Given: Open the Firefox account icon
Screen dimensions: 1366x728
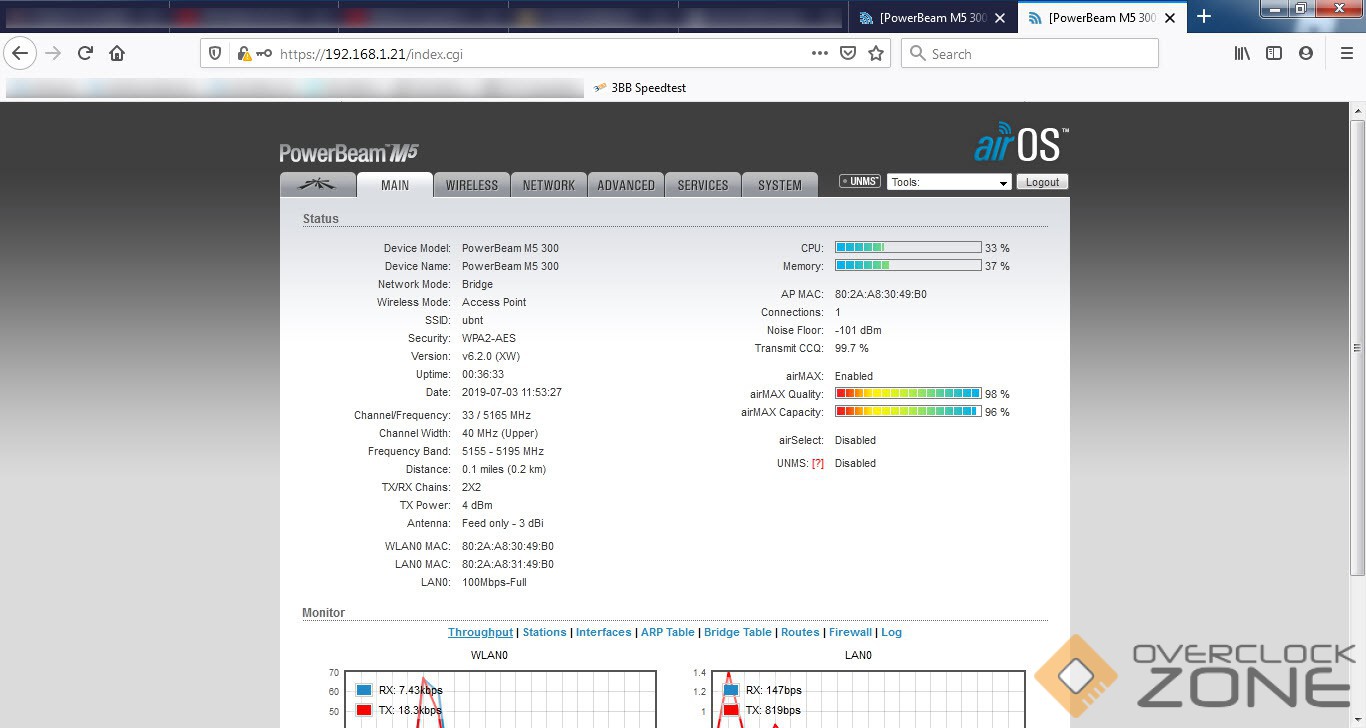Looking at the screenshot, I should (1306, 54).
